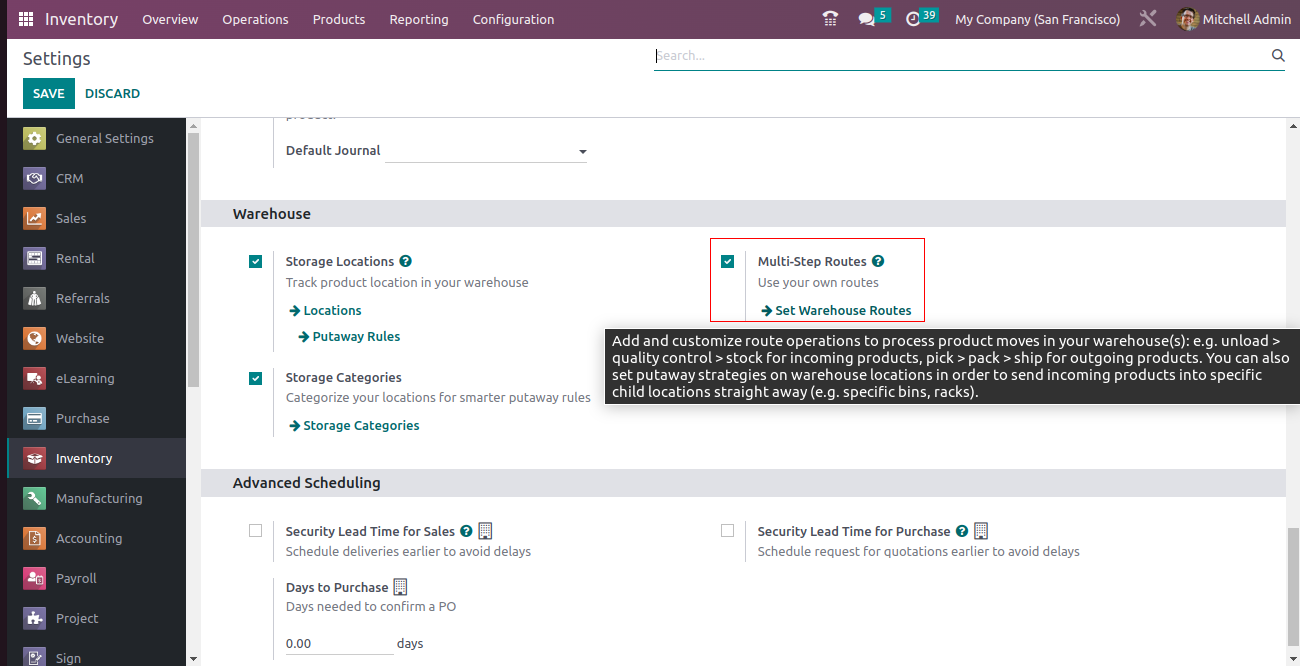1300x666 pixels.
Task: Open CRM settings from sidebar
Action: (69, 178)
